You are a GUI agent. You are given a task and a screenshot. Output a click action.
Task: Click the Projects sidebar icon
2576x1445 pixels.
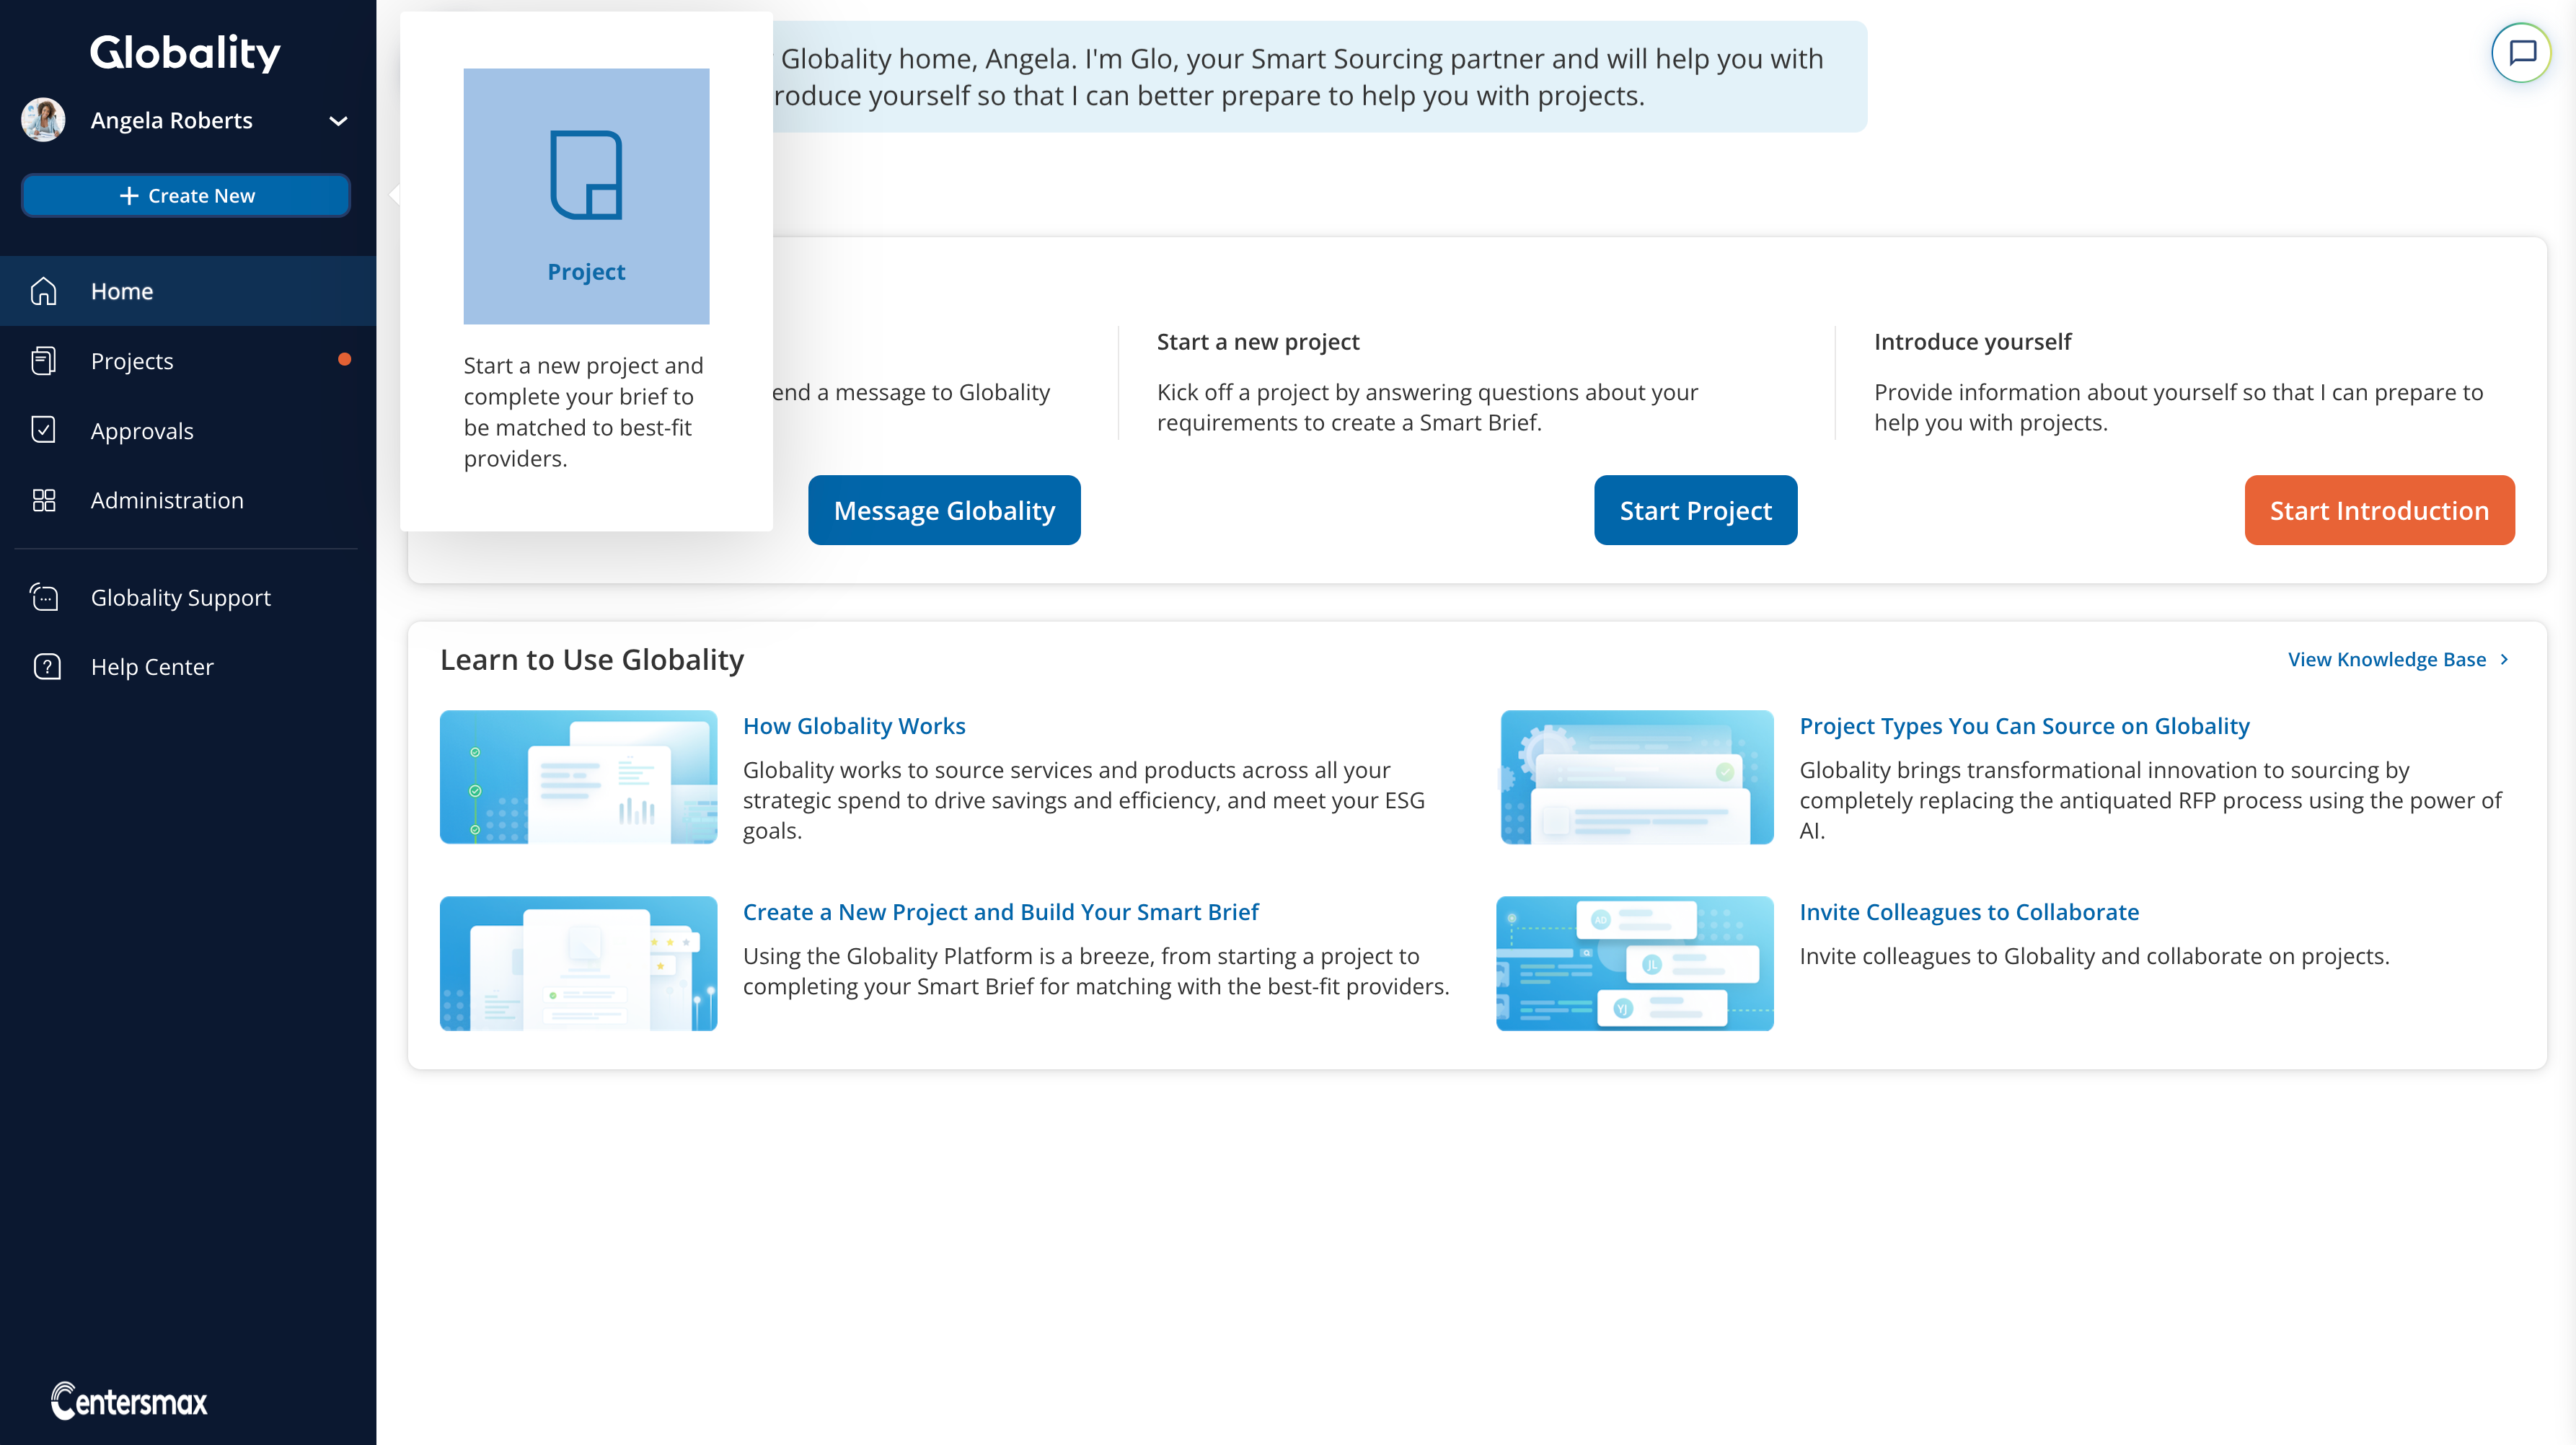click(44, 361)
